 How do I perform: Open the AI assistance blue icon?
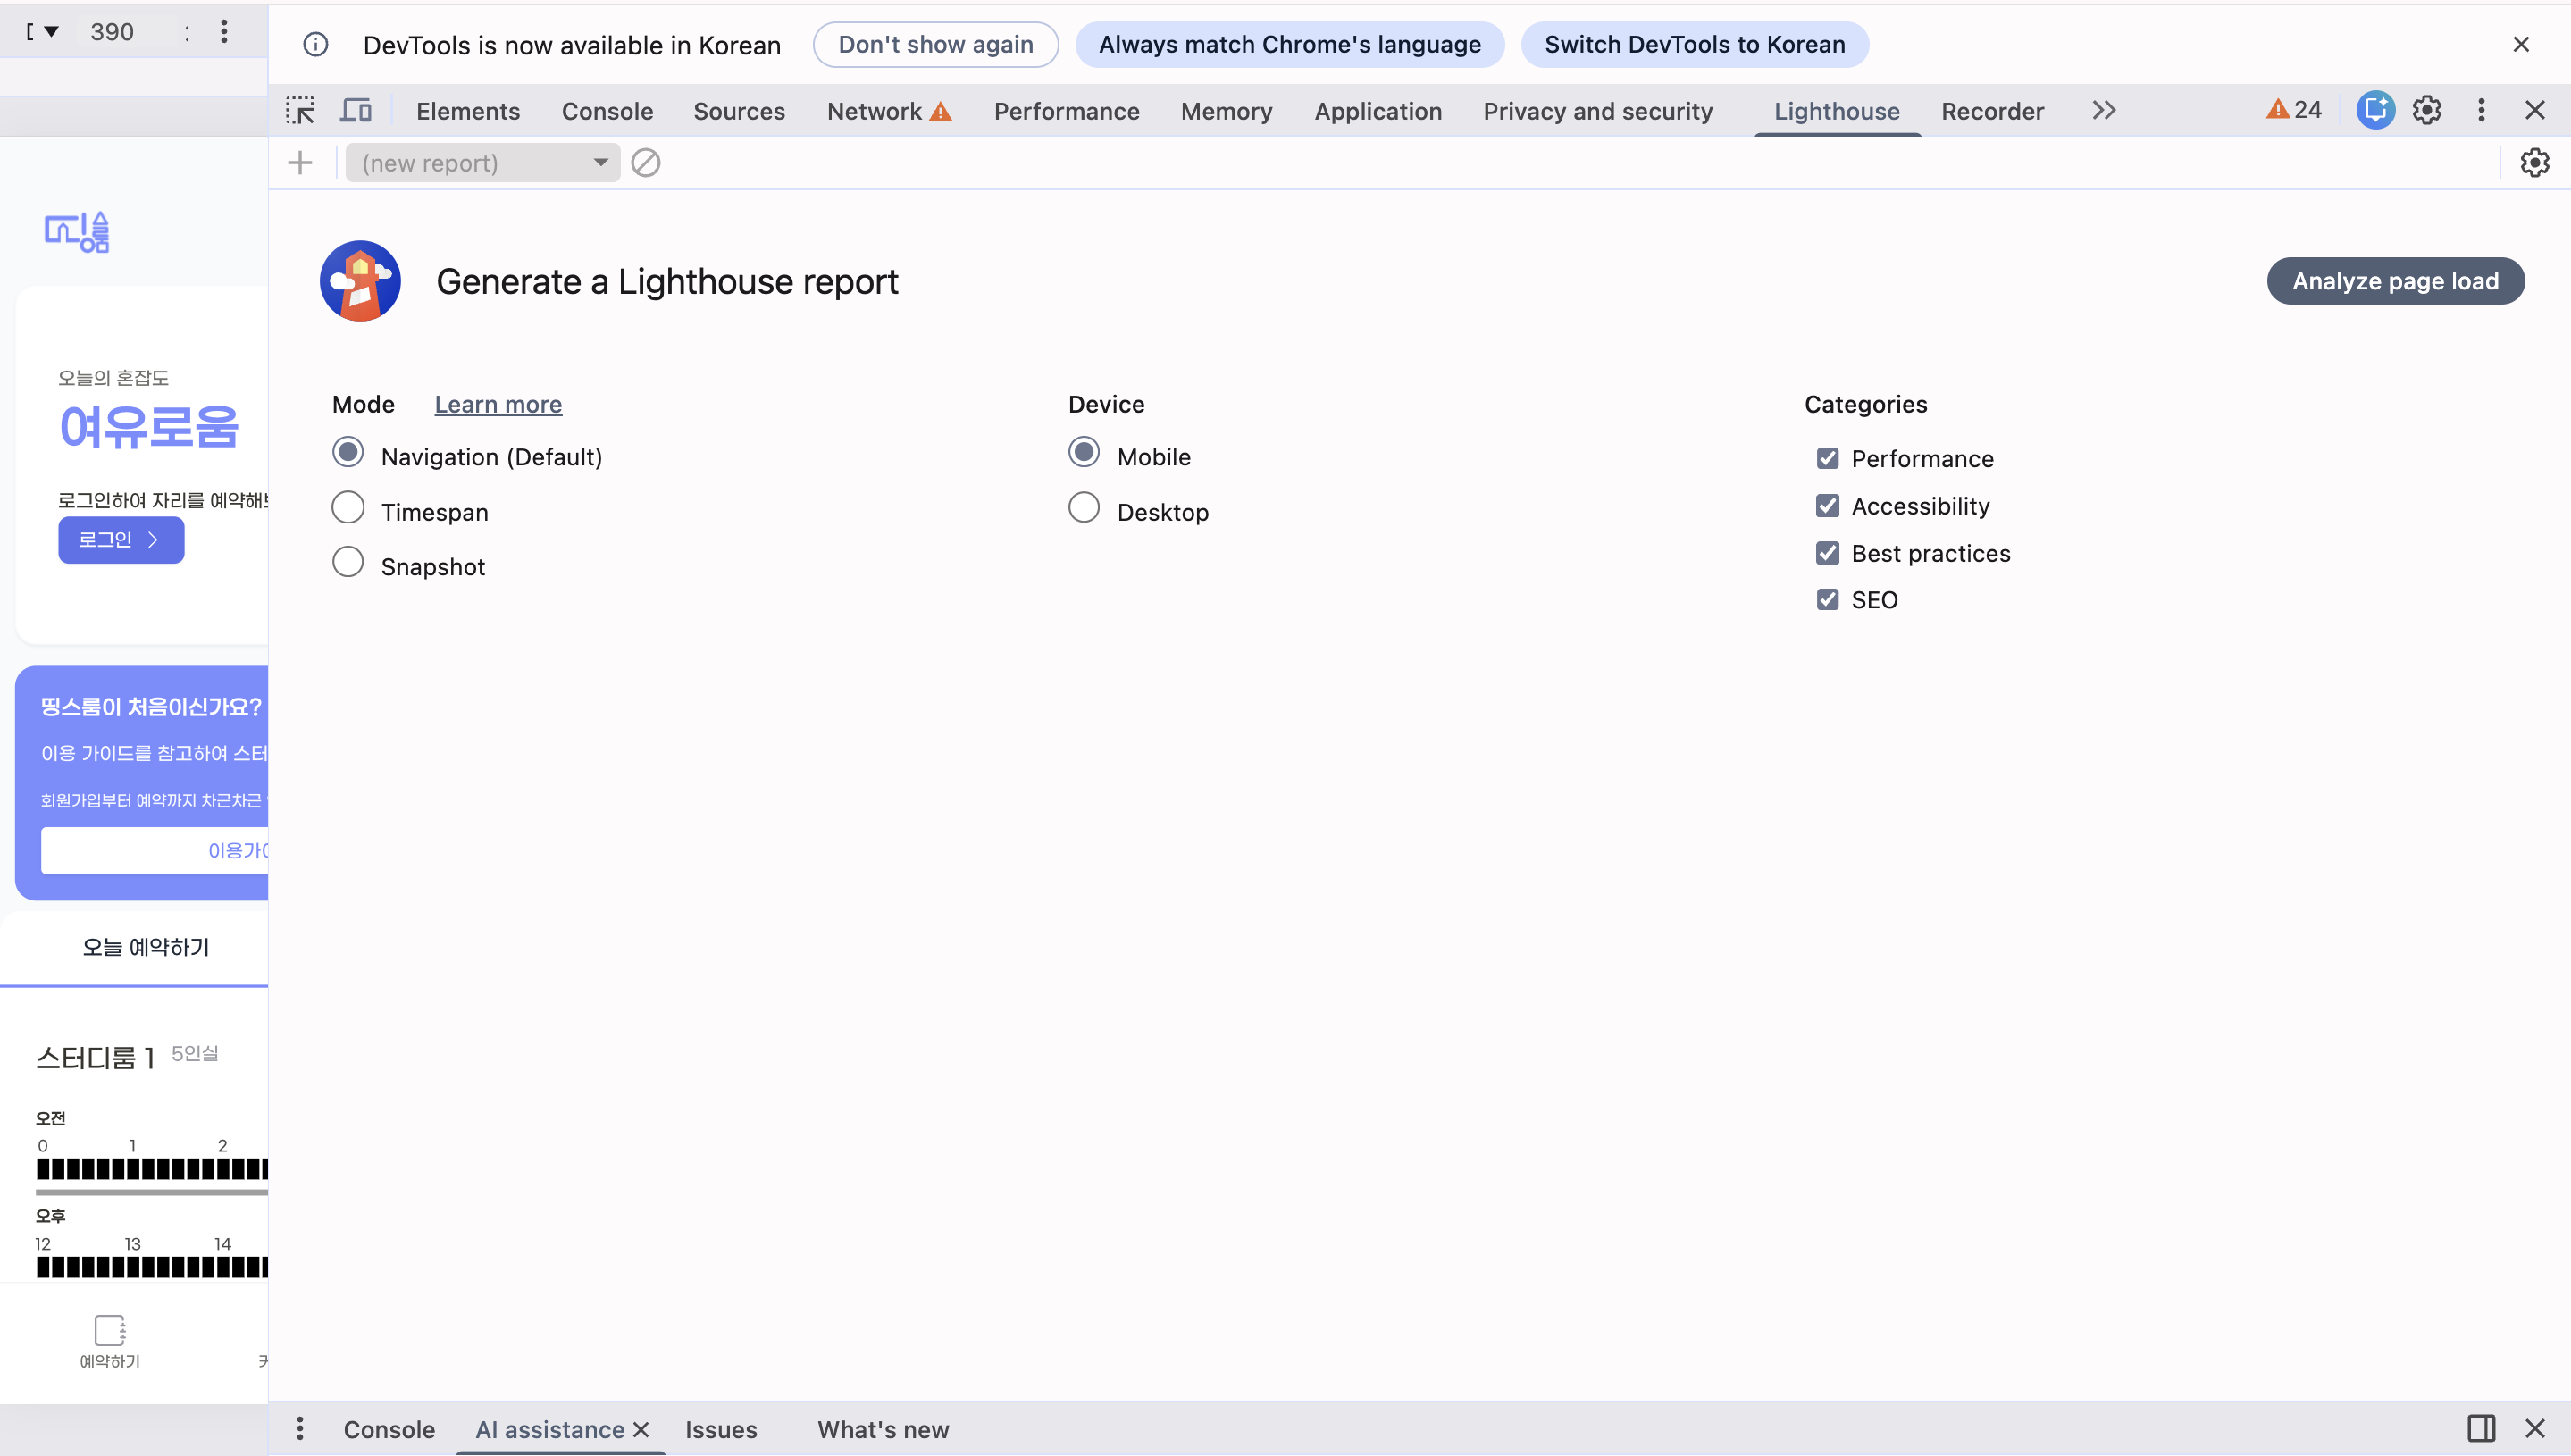pos(2375,110)
